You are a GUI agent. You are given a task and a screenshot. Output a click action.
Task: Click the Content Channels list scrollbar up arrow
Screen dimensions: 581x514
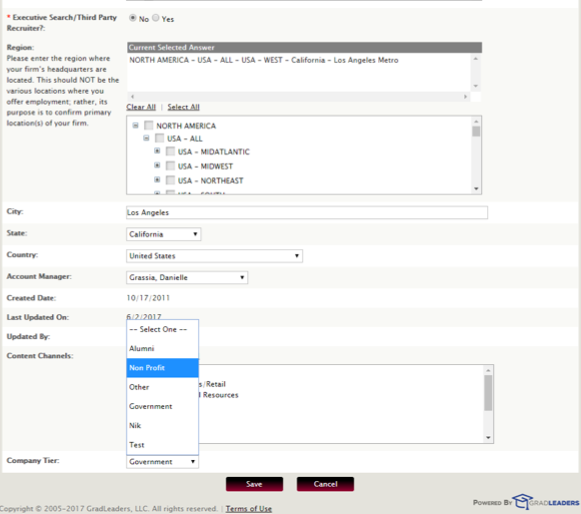coord(488,370)
